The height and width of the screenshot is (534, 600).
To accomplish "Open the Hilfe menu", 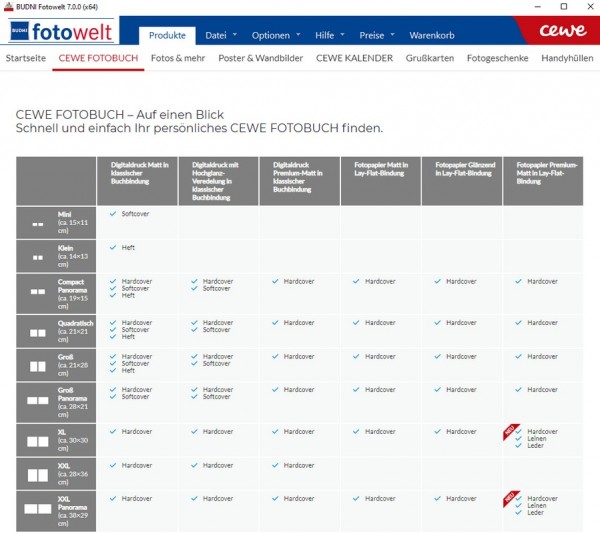I will tap(329, 35).
